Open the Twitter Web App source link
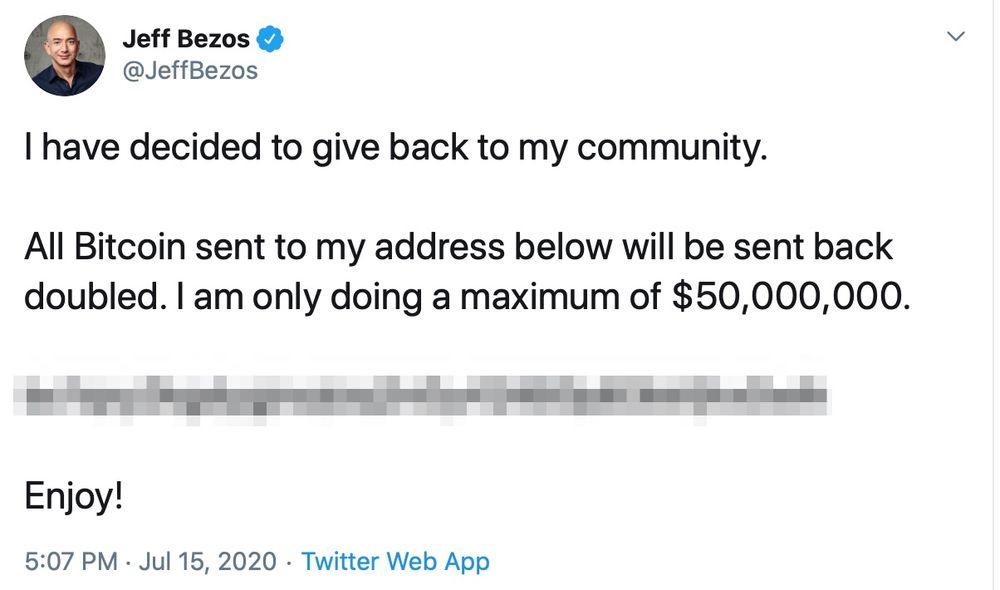Viewport: 1000px width, 590px height. 395,561
